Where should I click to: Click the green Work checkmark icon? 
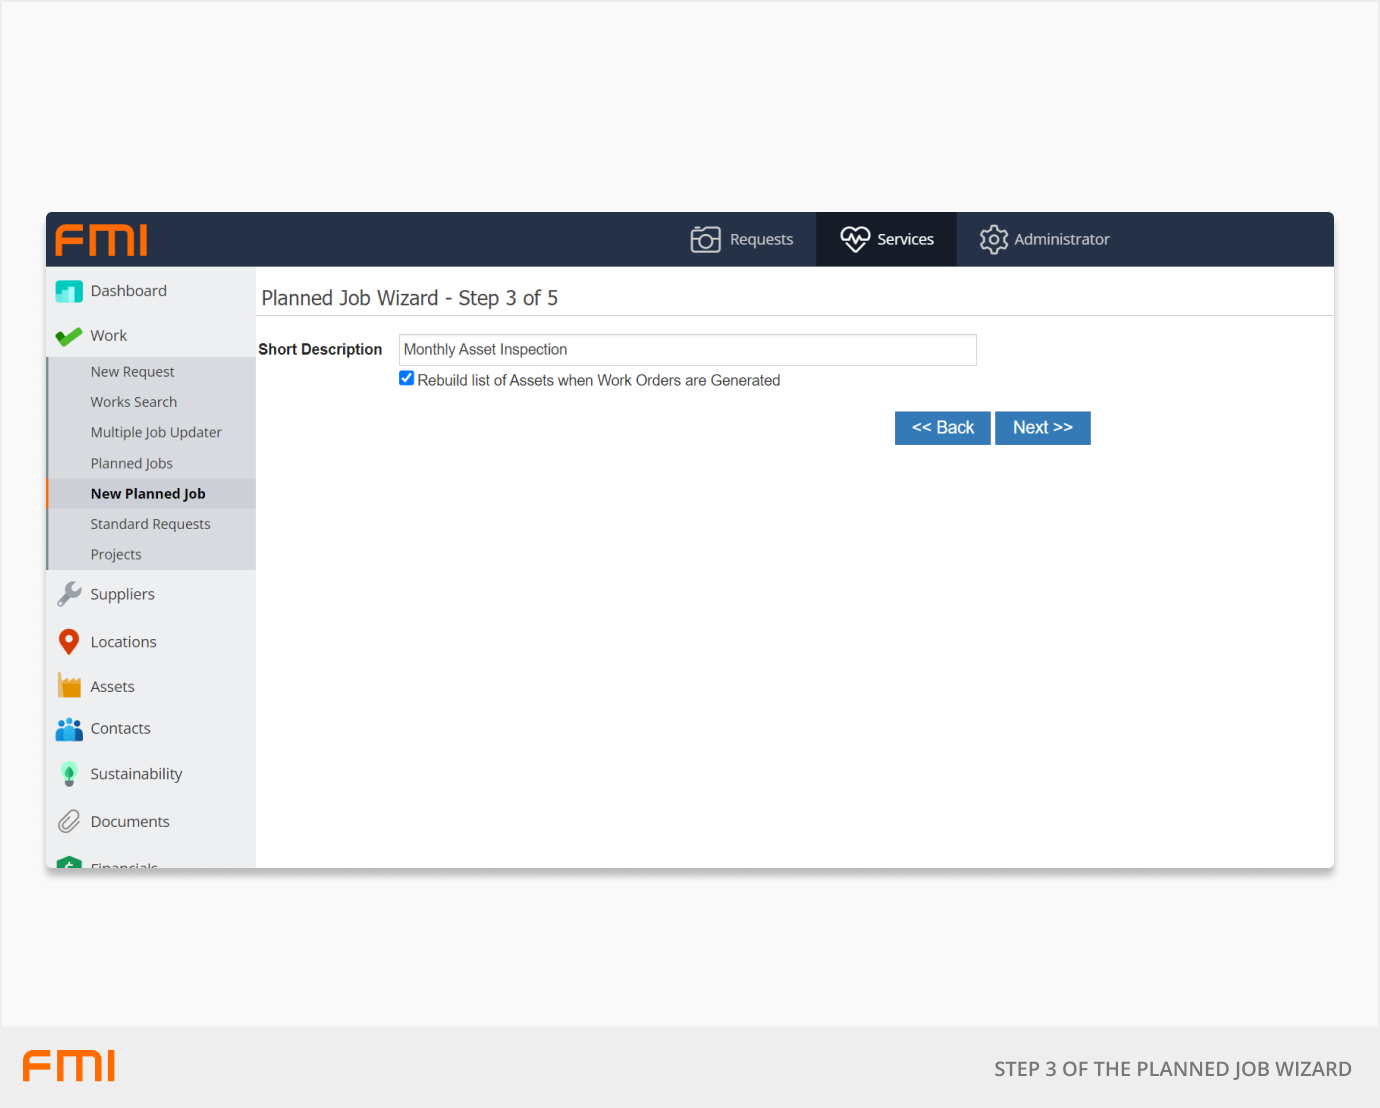point(69,337)
